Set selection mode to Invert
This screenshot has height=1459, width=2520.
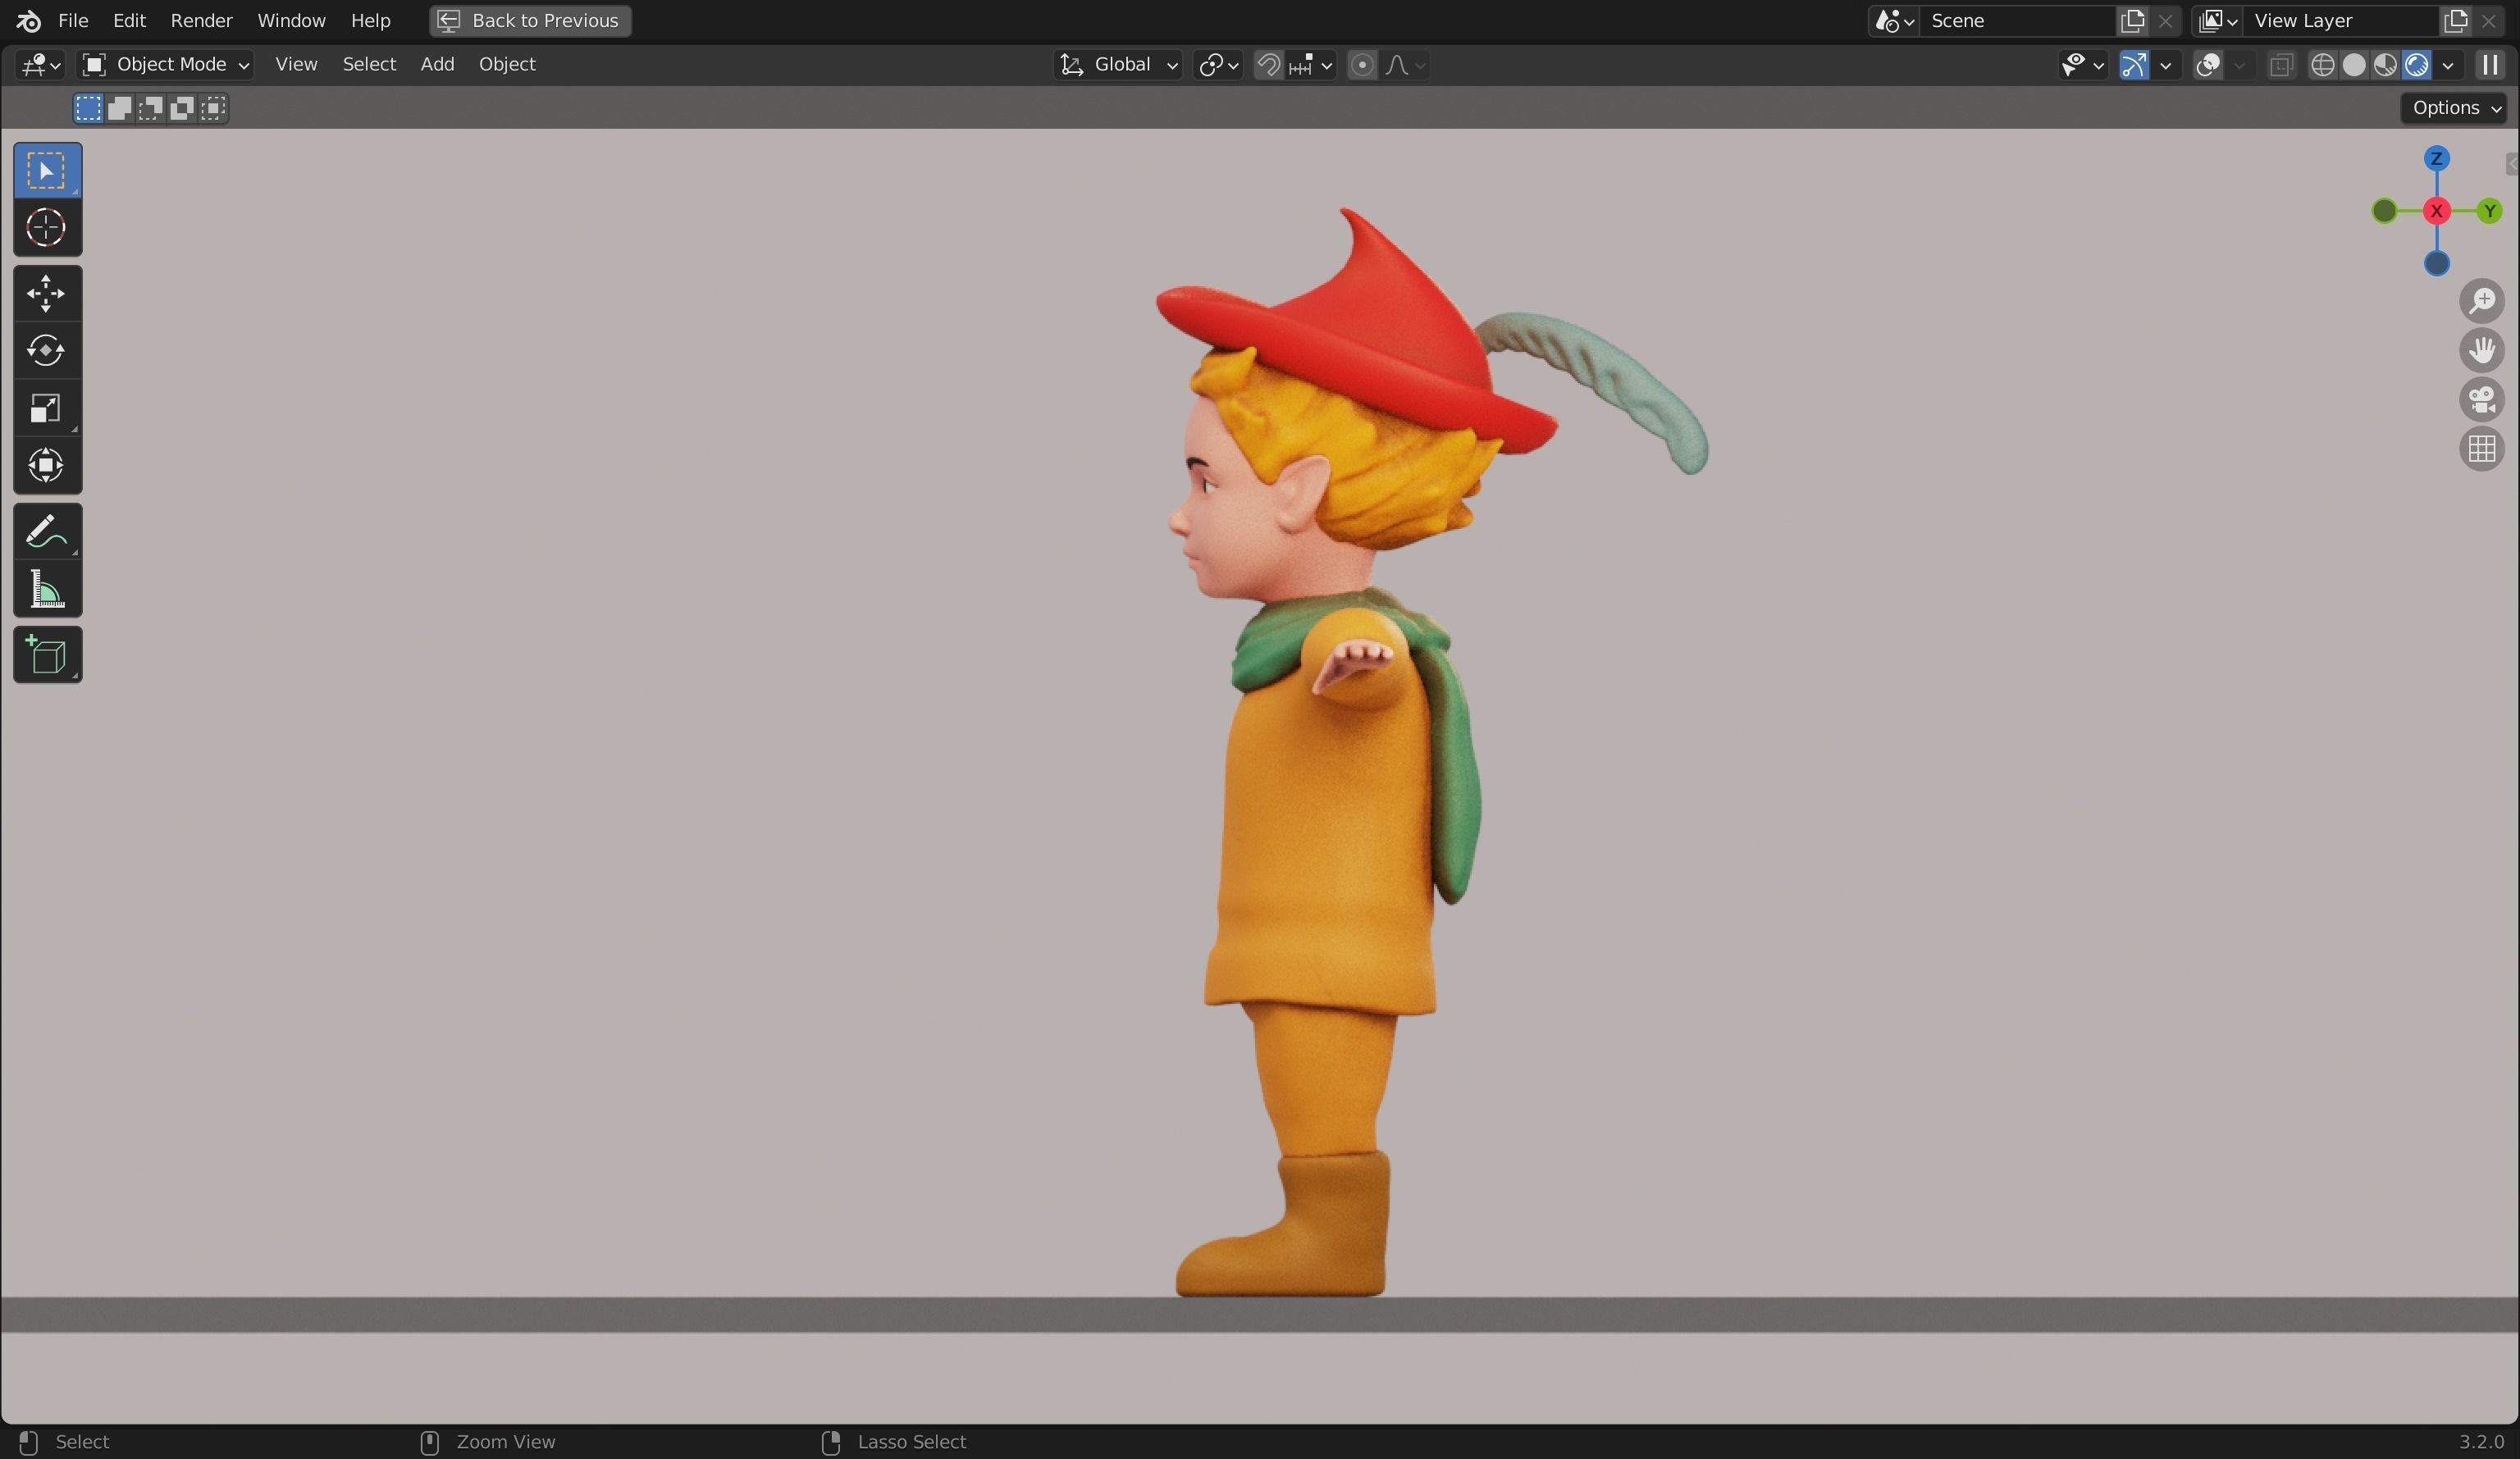(x=181, y=108)
